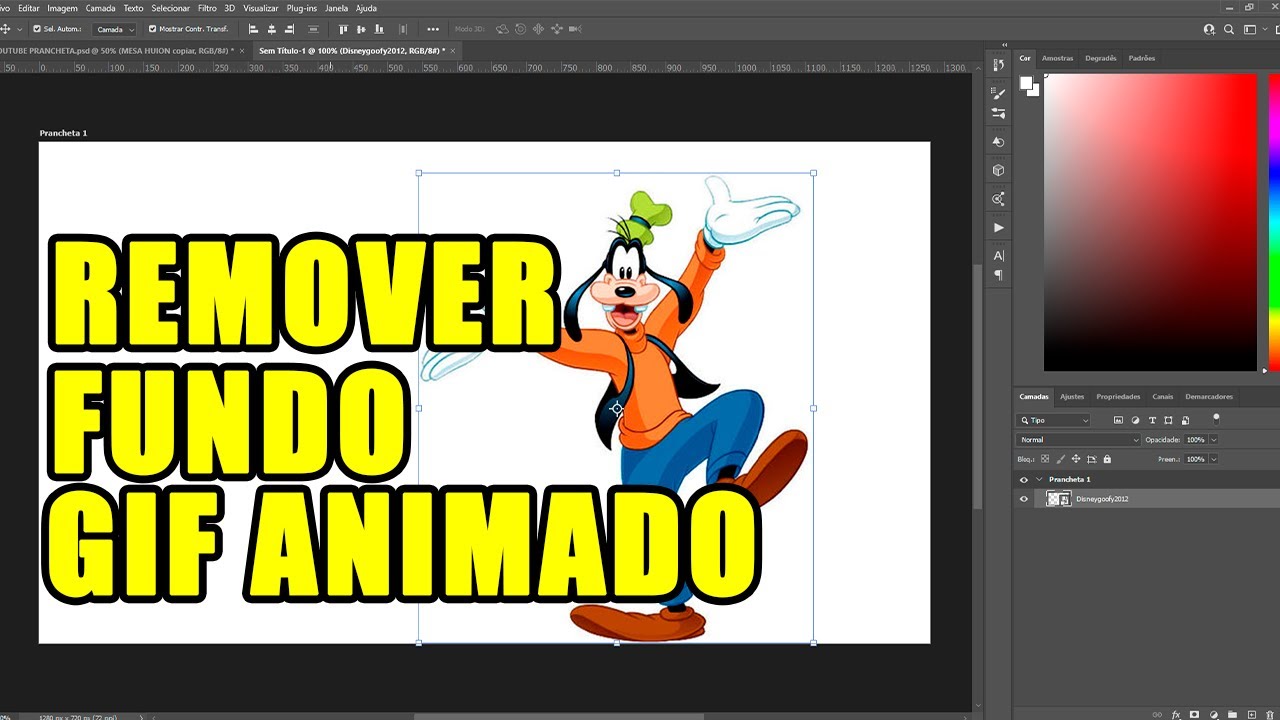The width and height of the screenshot is (1280, 720).
Task: Toggle lock all padlock icon
Action: (x=1107, y=459)
